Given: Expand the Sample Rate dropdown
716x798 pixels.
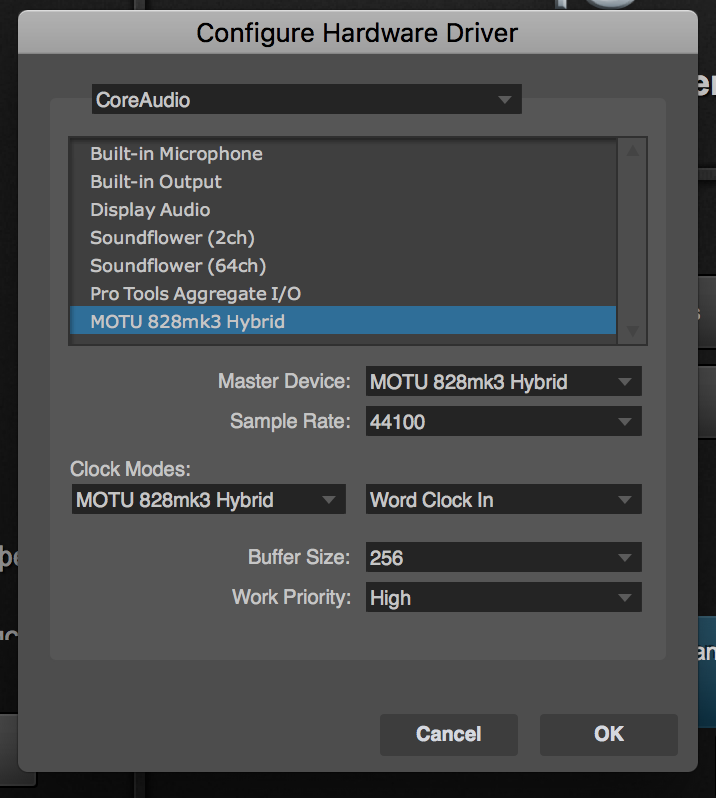Looking at the screenshot, I should click(503, 422).
